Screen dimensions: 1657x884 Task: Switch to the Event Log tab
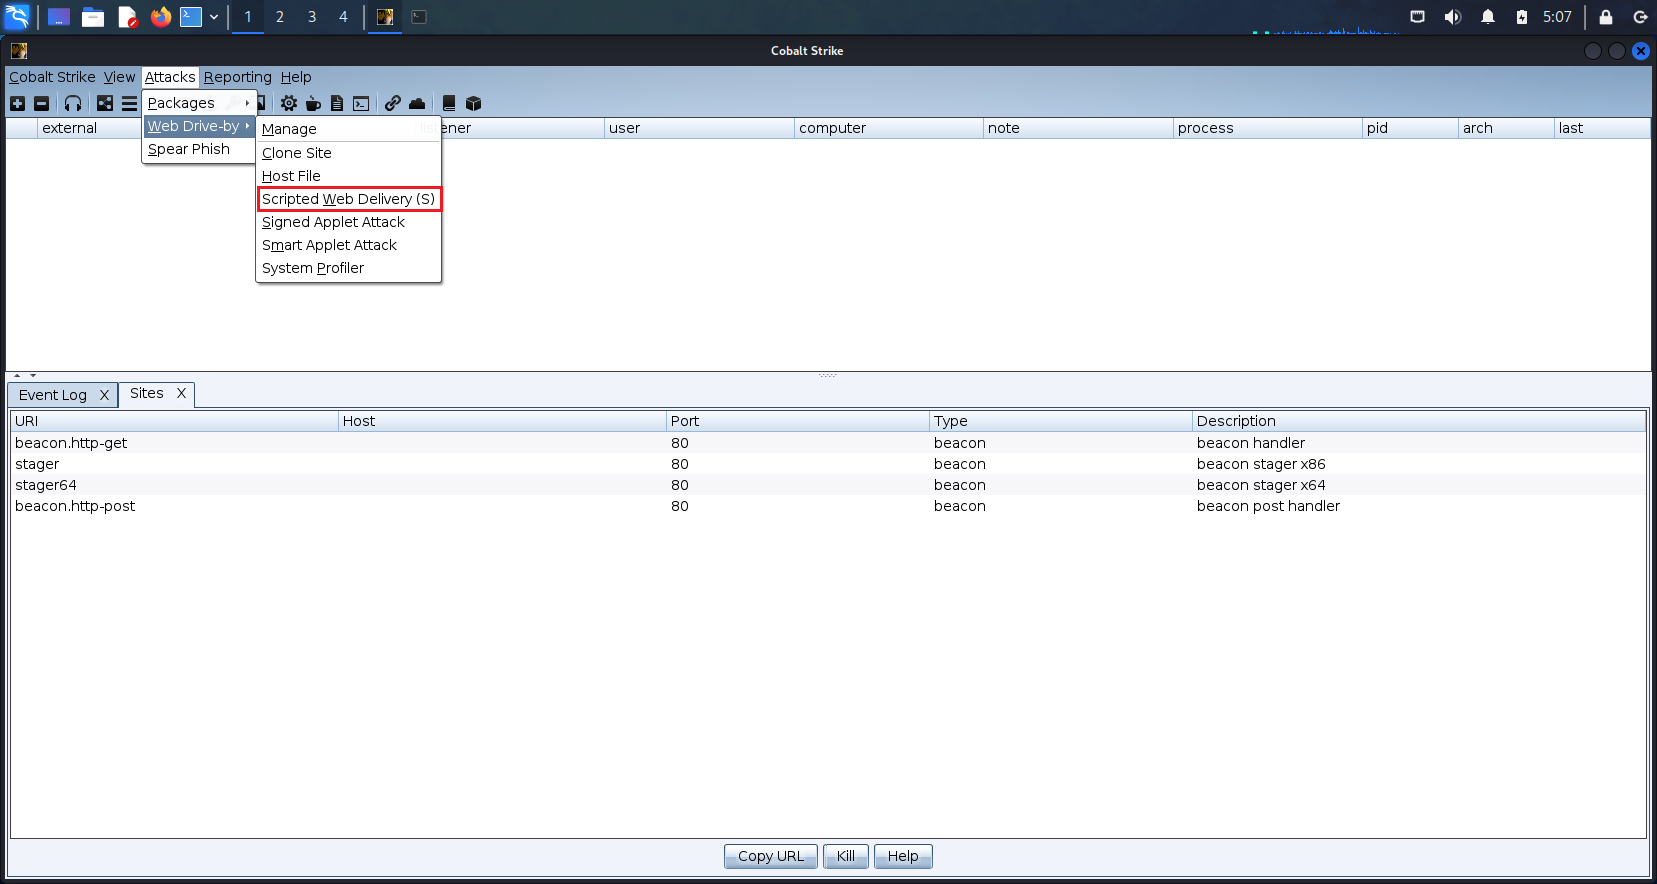(x=53, y=395)
